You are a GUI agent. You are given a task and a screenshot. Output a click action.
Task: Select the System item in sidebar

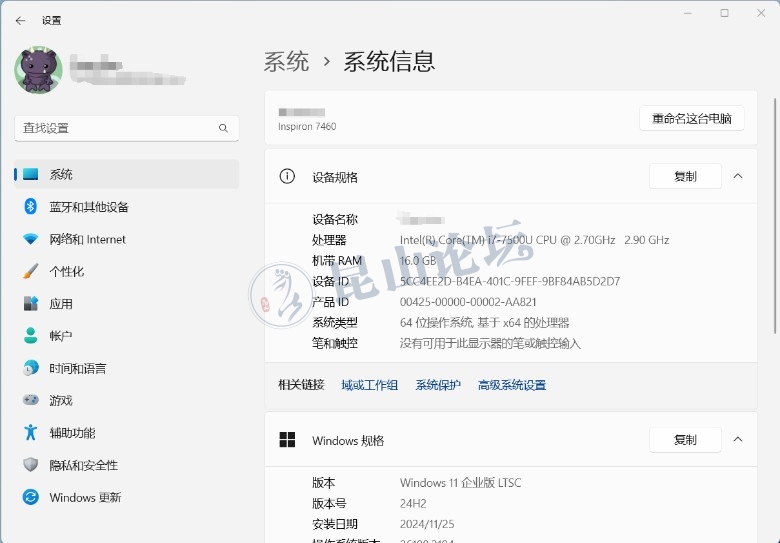pyautogui.click(x=61, y=174)
